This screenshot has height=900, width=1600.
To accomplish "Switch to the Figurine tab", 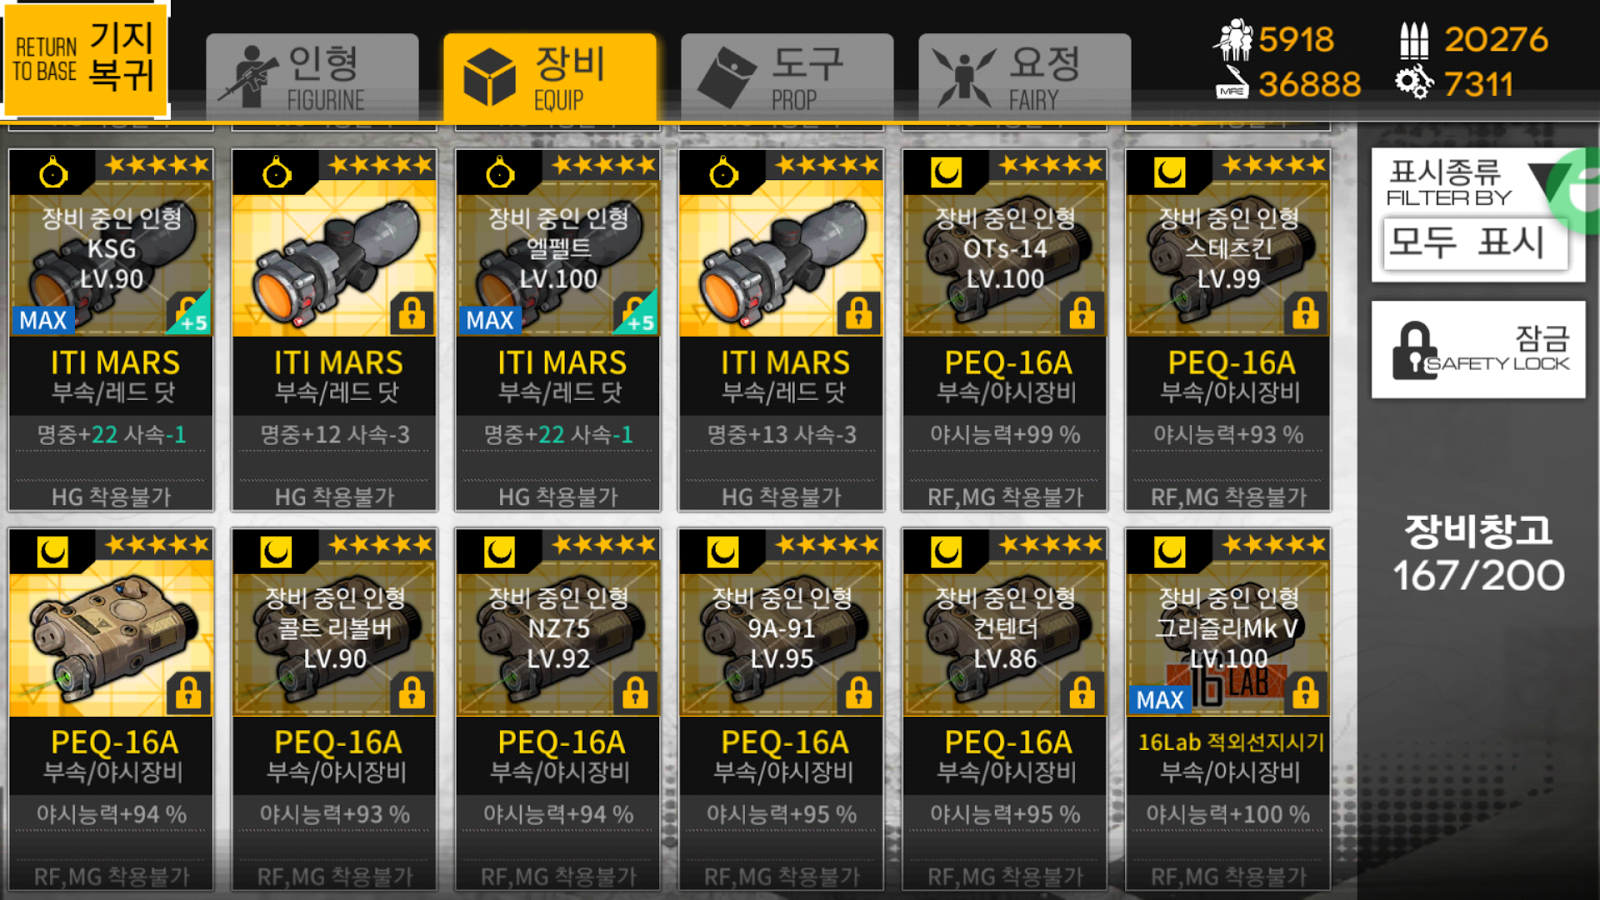I will tap(312, 78).
